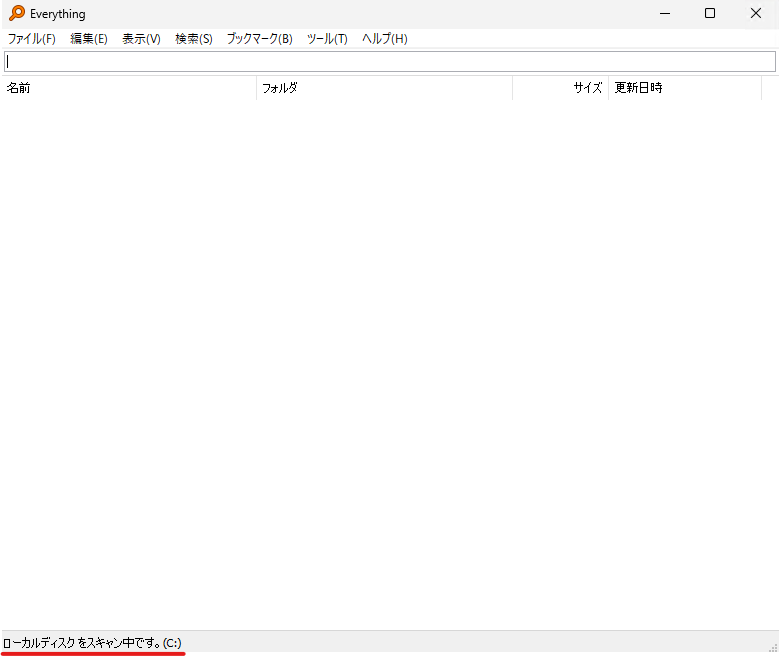Viewport: 779px width, 657px height.
Task: Maximize the Everything window
Action: (710, 13)
